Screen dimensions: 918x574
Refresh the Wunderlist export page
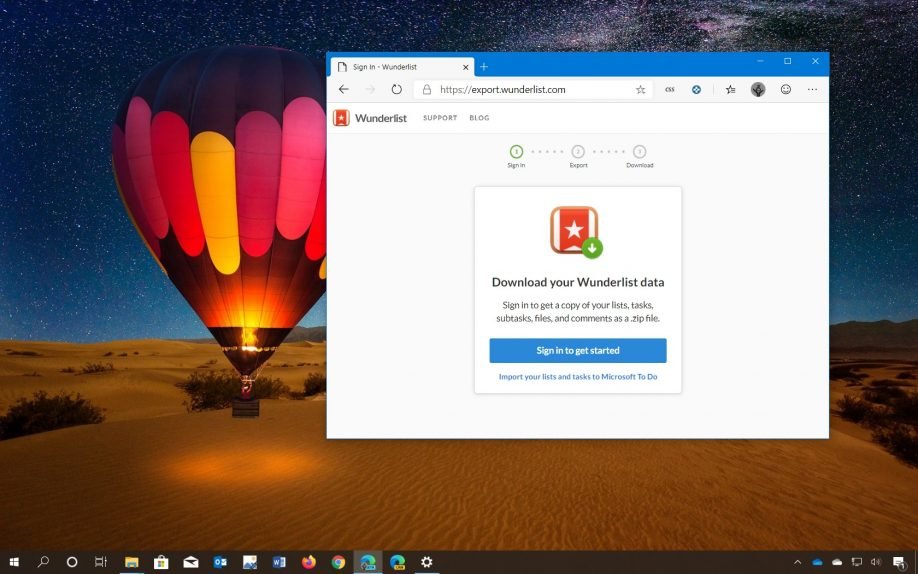(396, 89)
